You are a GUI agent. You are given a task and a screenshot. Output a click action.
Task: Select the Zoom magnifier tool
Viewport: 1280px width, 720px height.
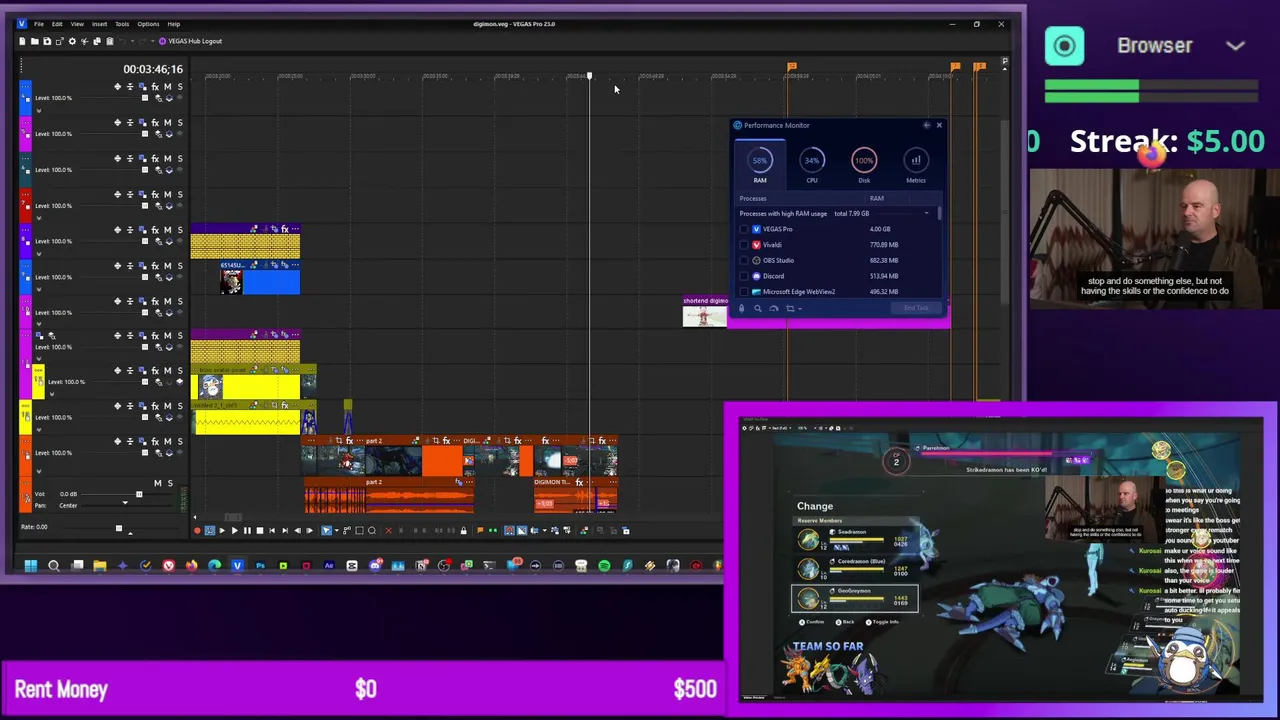(x=372, y=530)
